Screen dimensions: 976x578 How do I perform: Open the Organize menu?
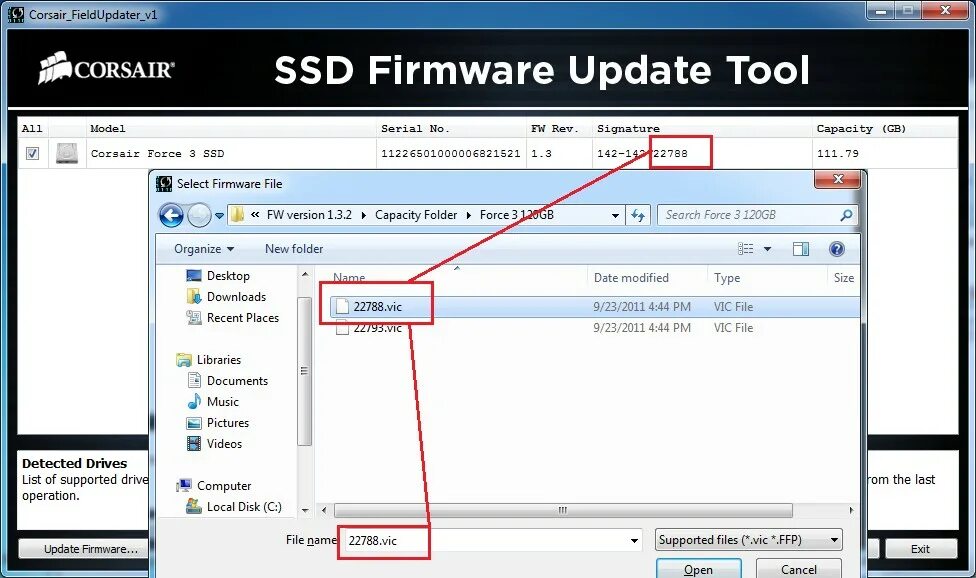204,249
